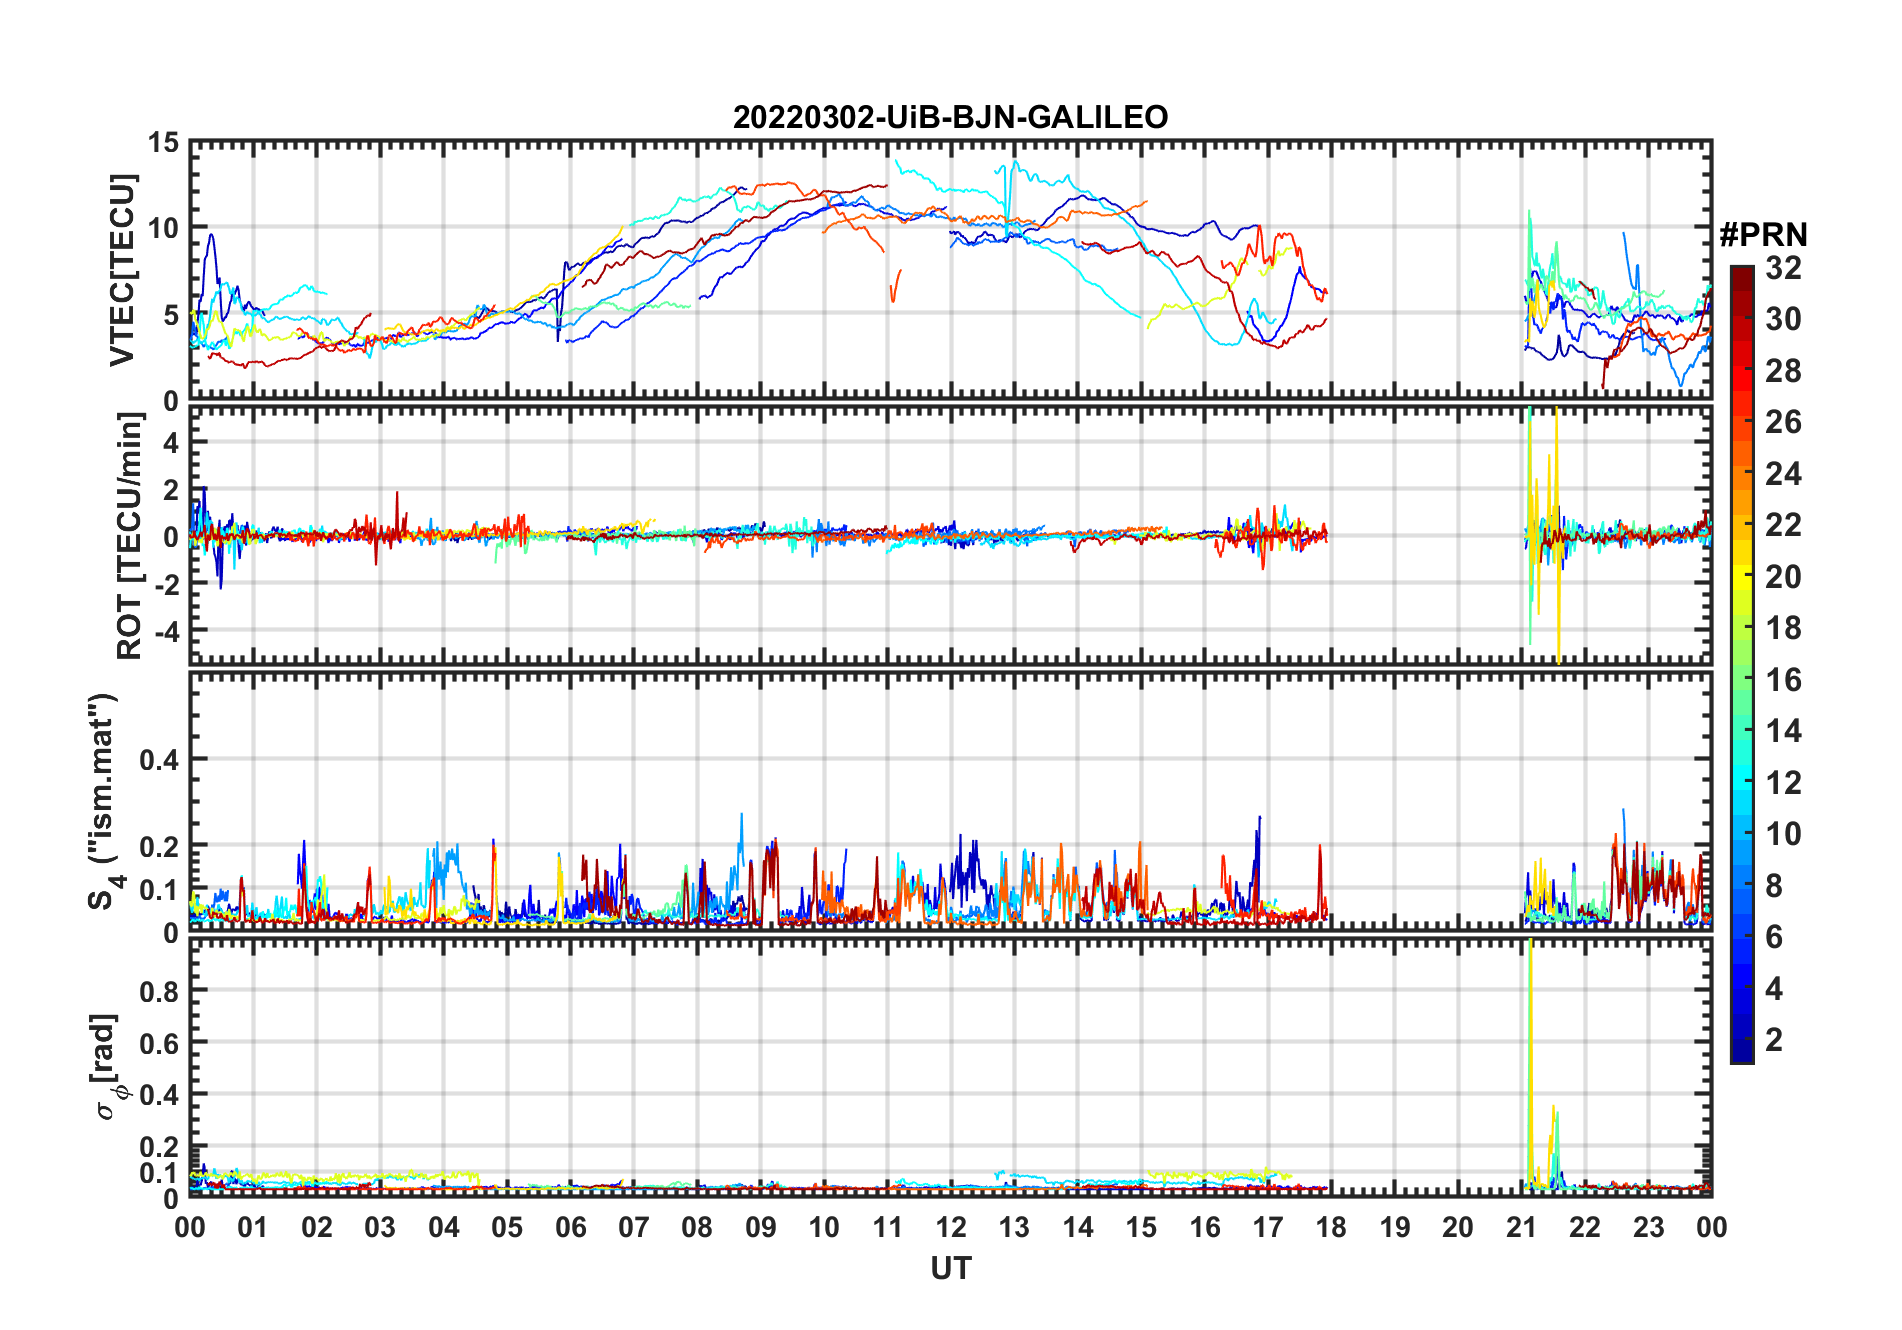The height and width of the screenshot is (1330, 1902).
Task: Select colorbar tick label 12
Action: coord(1783,782)
